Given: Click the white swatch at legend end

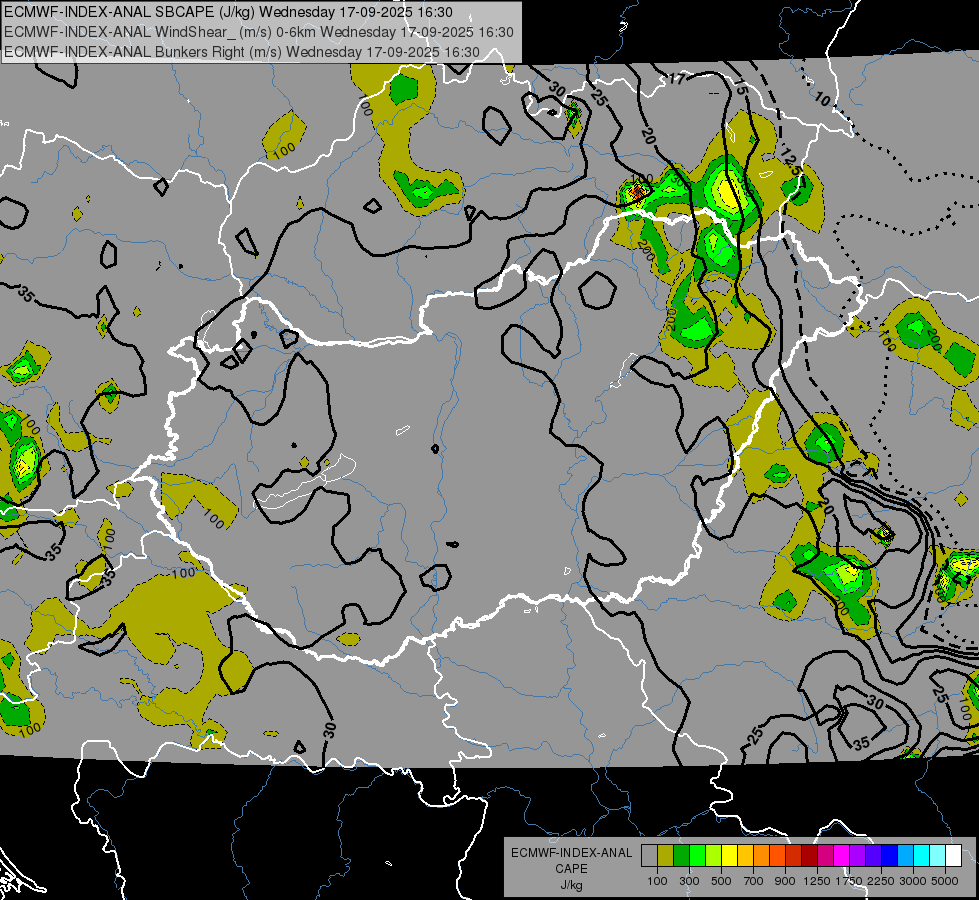Looking at the screenshot, I should point(953,856).
